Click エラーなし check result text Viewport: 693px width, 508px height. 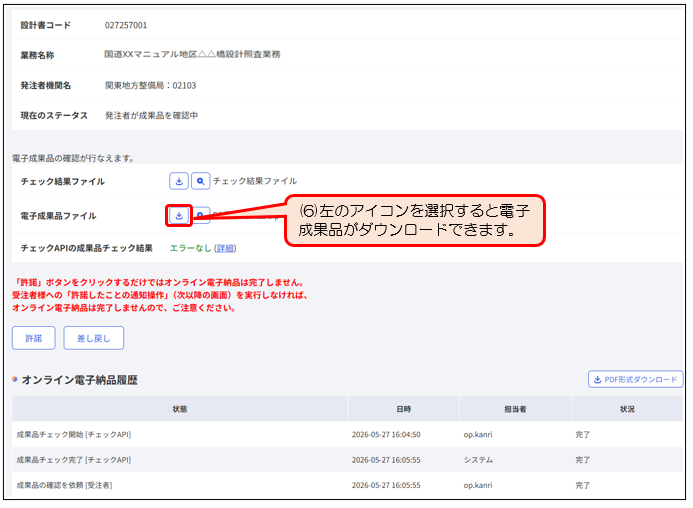coord(190,248)
